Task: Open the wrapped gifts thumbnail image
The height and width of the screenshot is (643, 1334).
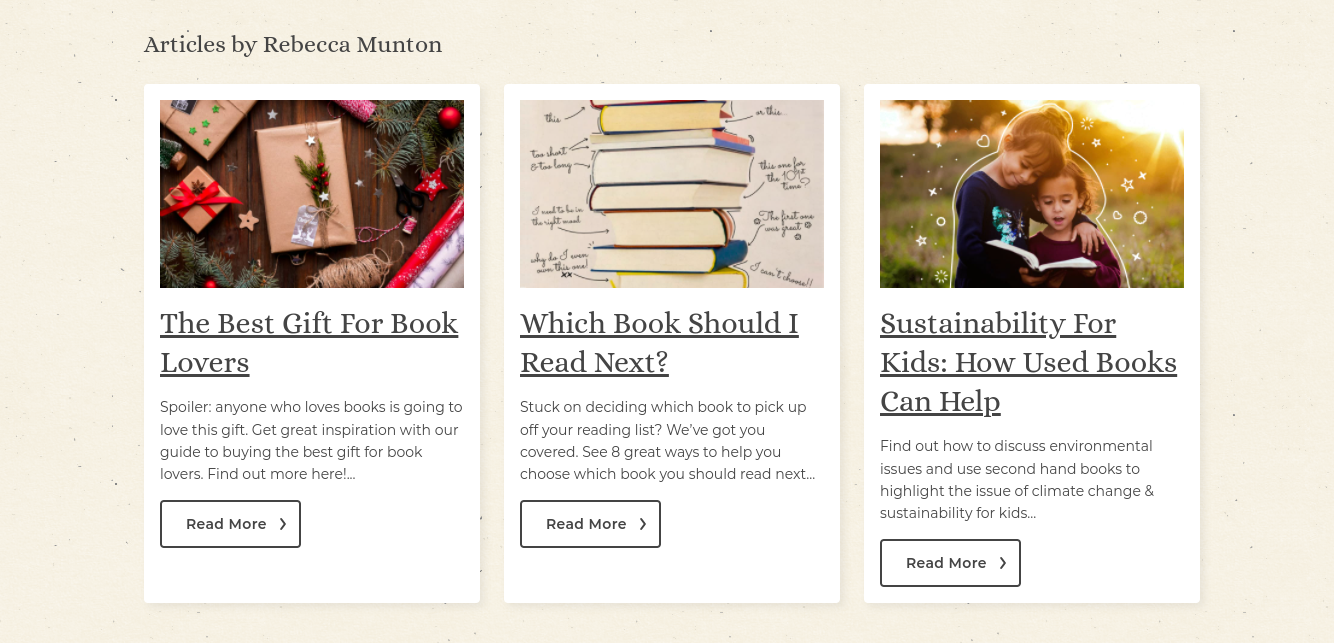Action: coord(312,194)
